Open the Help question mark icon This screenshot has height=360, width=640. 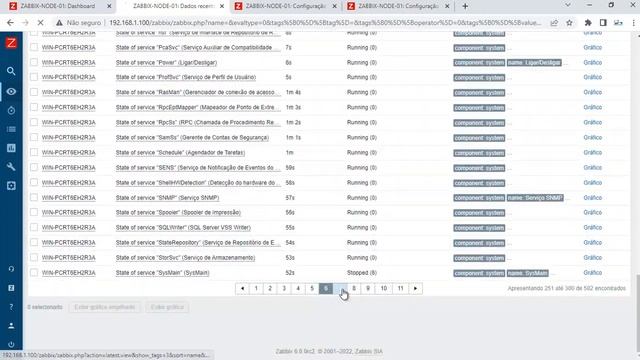(11, 307)
